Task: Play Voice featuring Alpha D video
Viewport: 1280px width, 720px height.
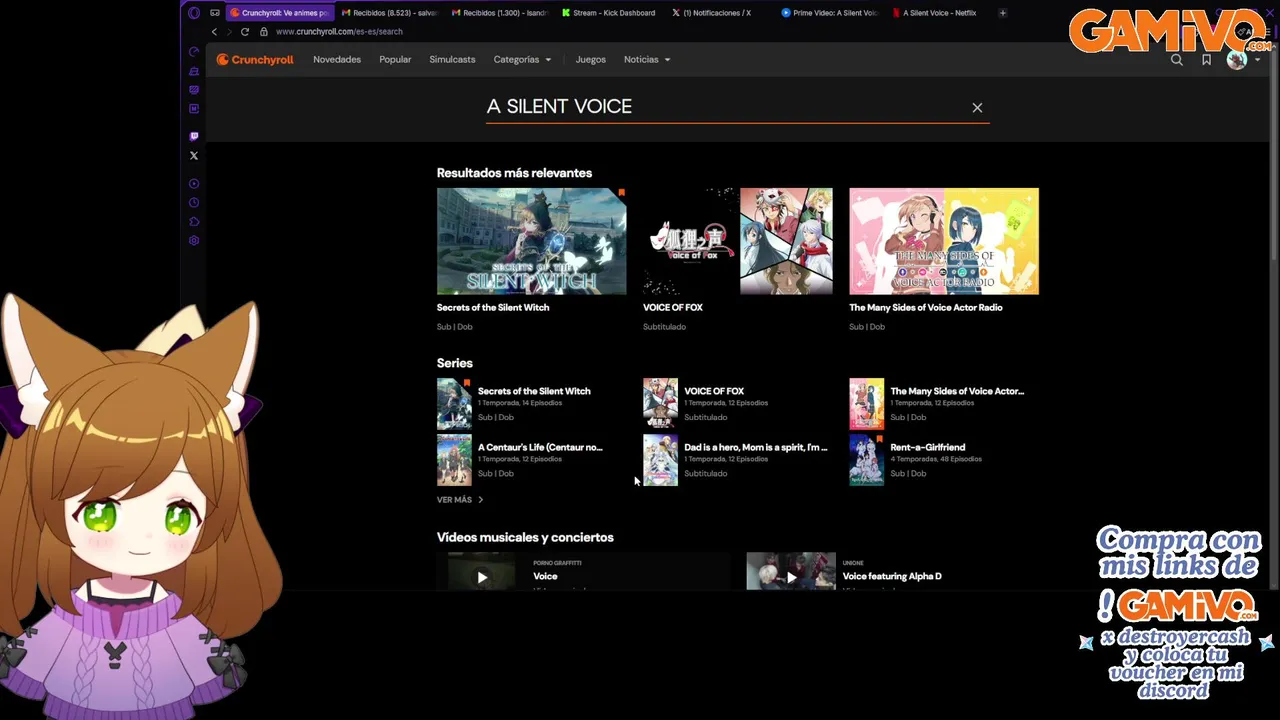Action: click(x=791, y=577)
